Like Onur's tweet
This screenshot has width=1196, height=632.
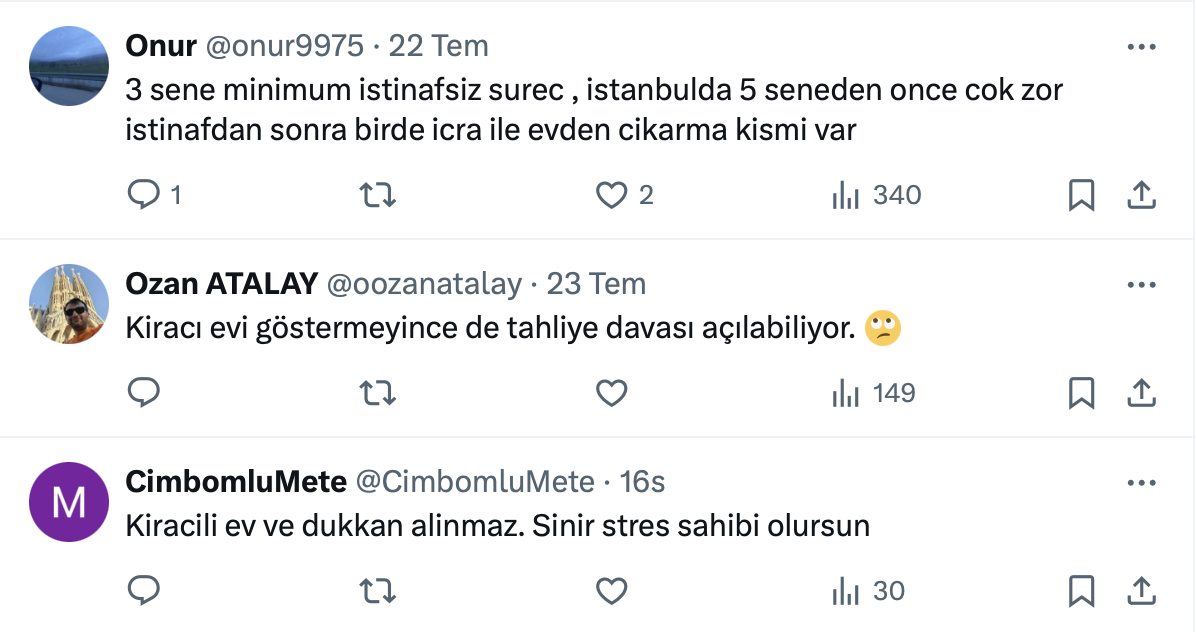pos(611,195)
